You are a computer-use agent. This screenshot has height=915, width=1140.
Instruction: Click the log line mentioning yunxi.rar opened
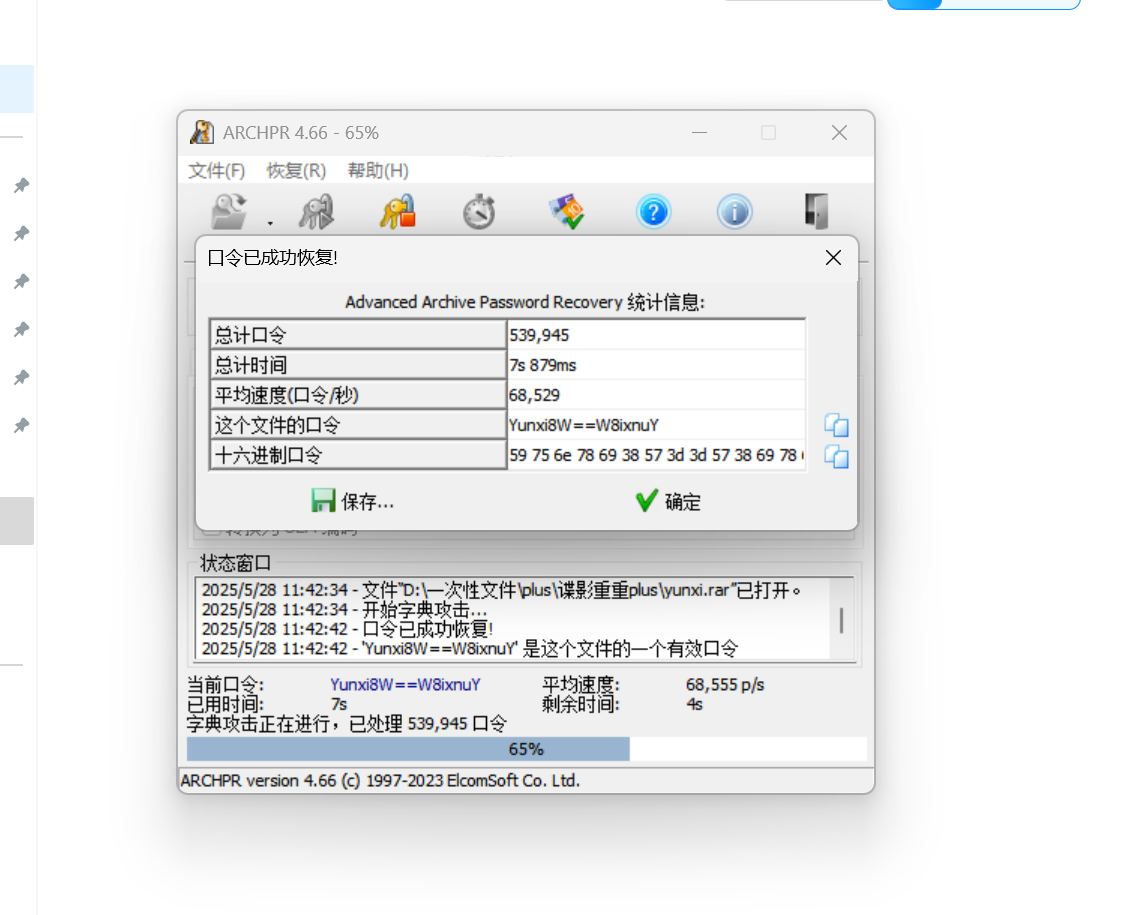(x=501, y=590)
